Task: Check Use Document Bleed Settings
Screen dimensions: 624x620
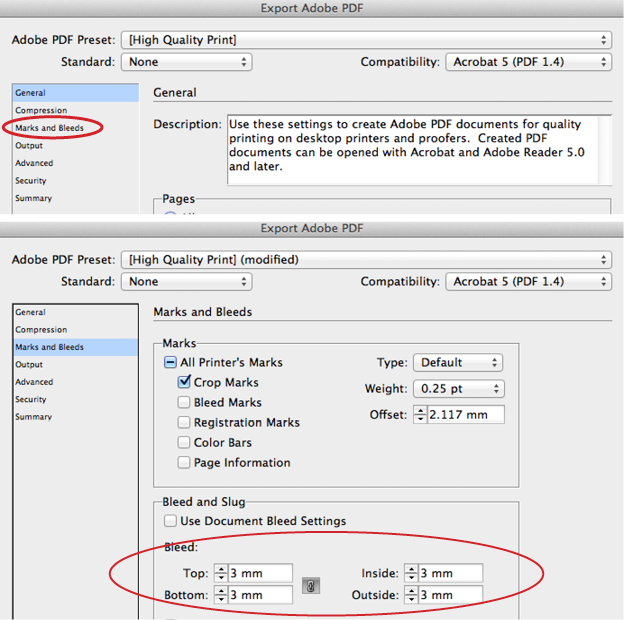Action: coord(170,521)
